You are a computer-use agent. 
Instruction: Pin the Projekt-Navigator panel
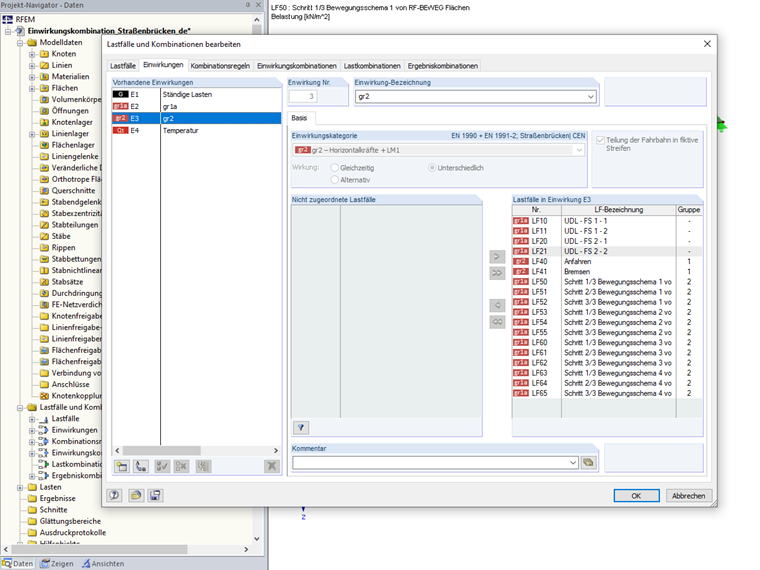248,4
